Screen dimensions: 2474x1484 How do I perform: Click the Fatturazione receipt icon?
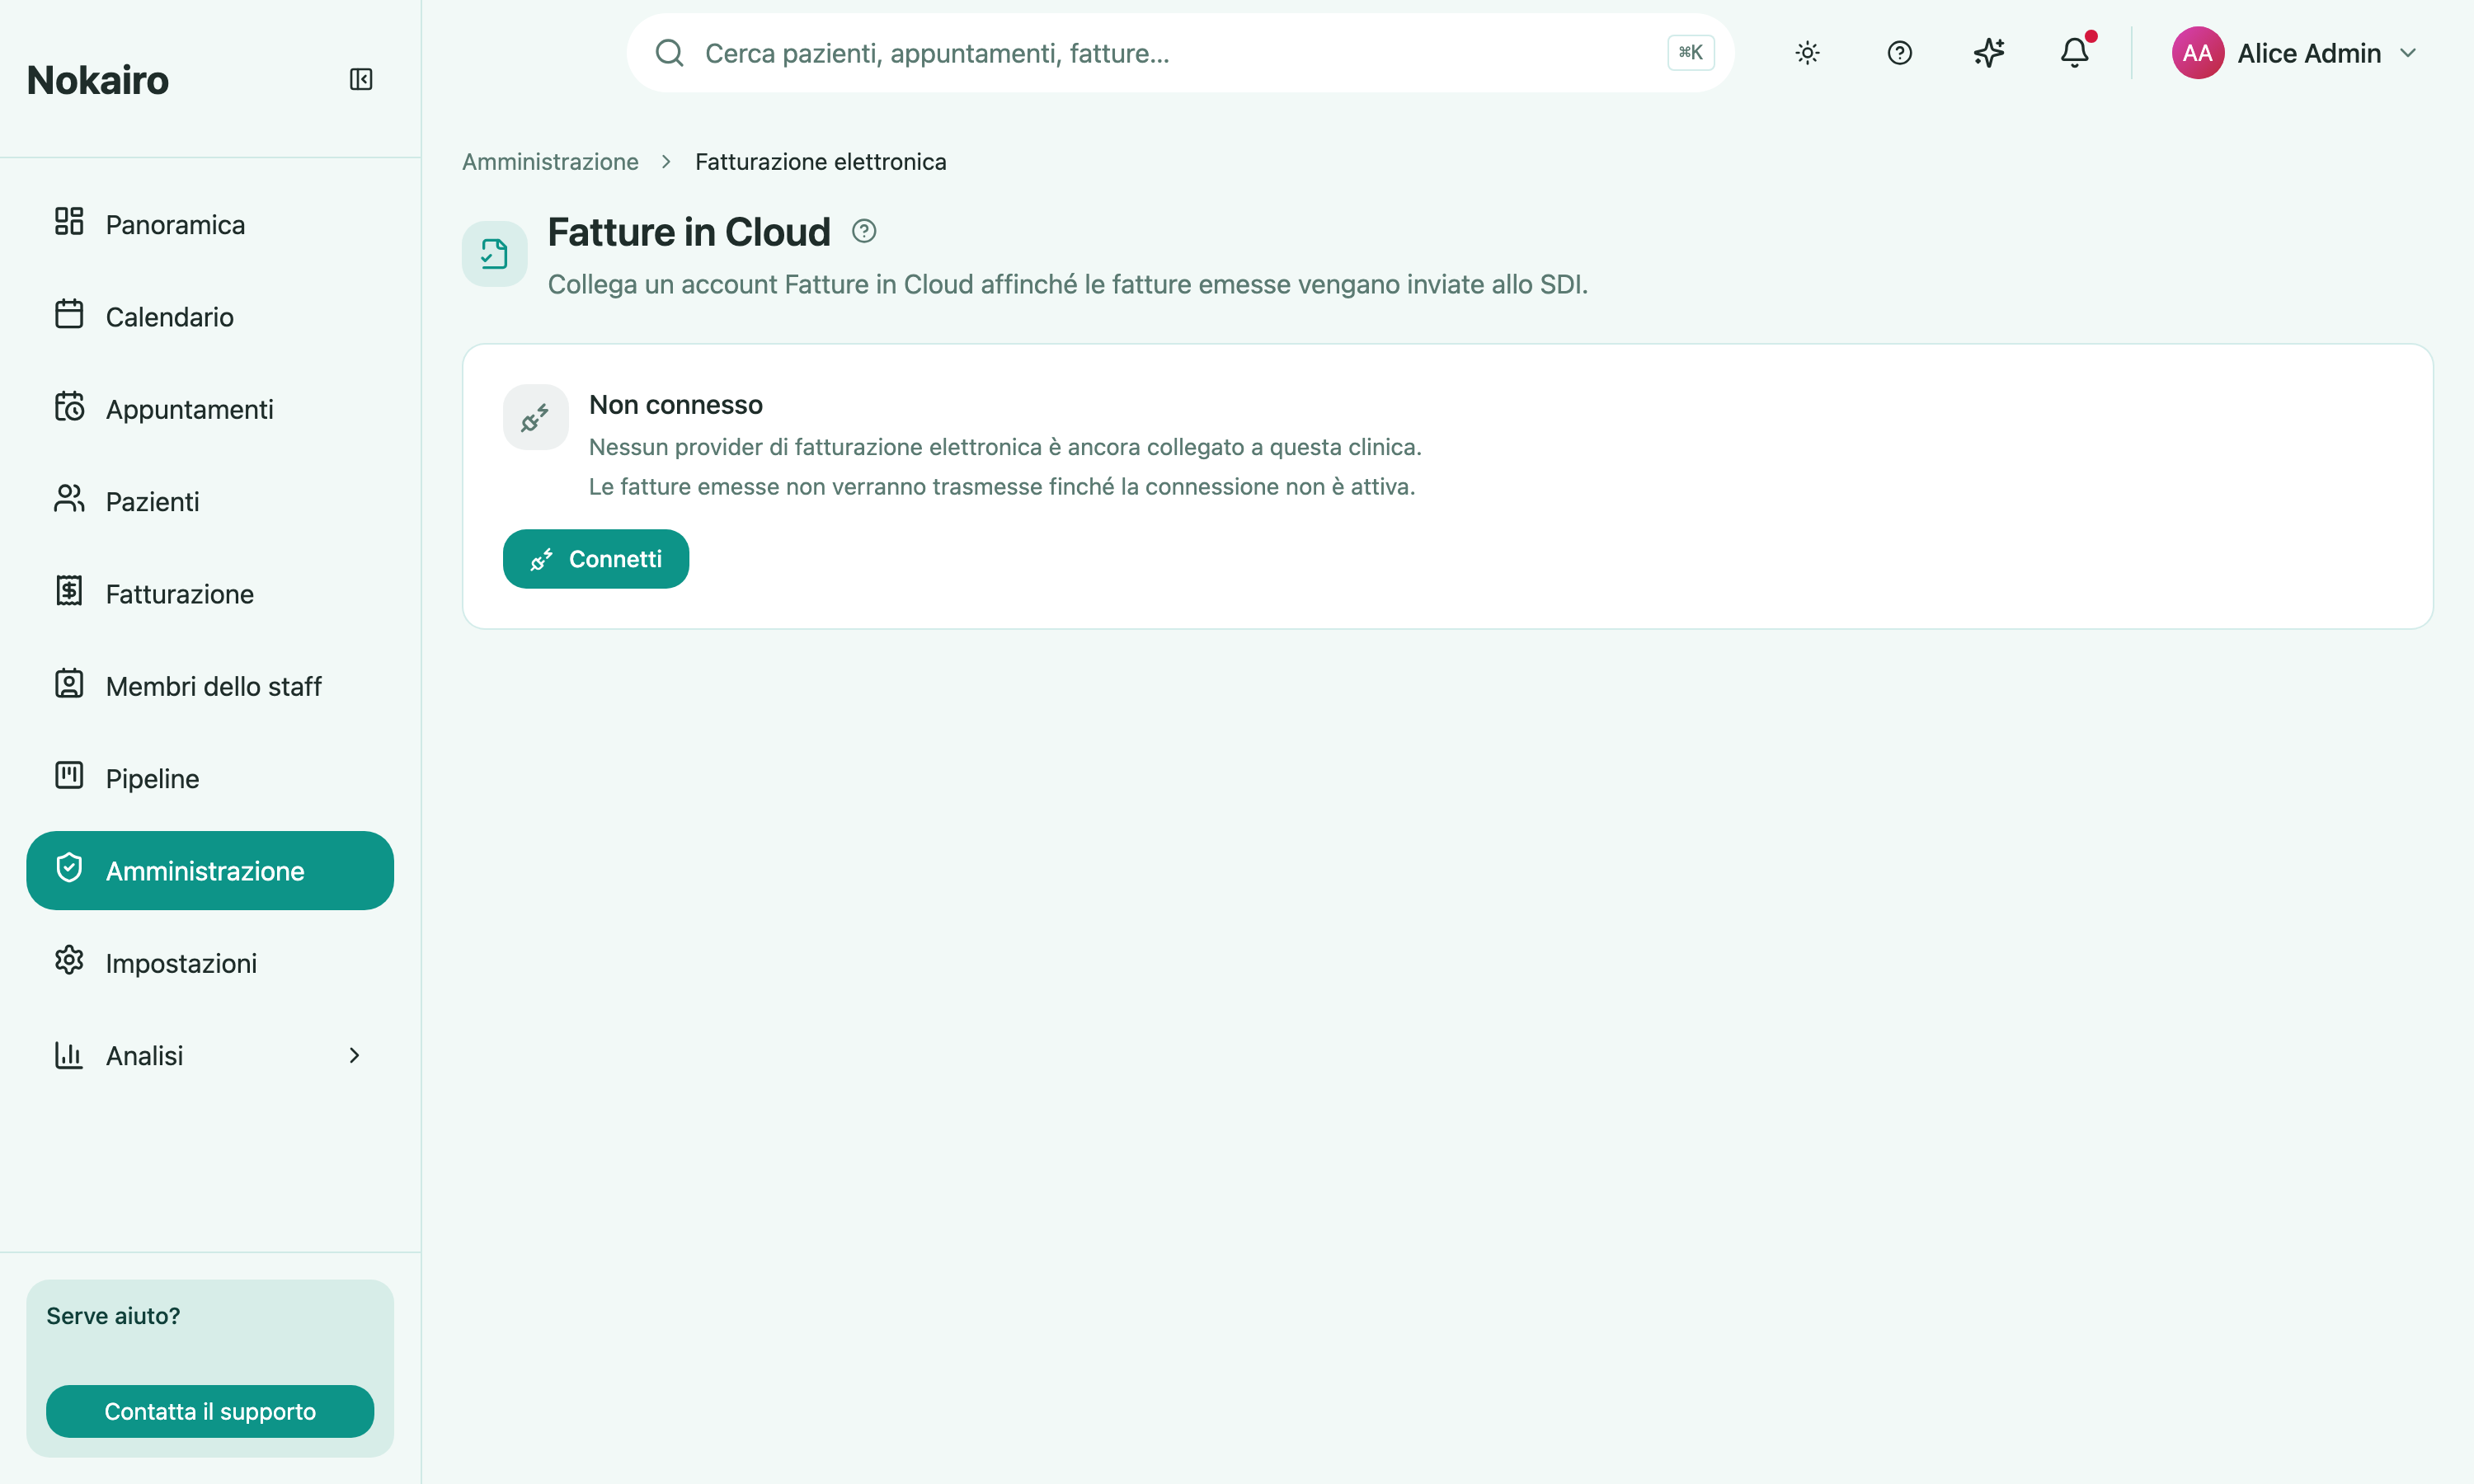pyautogui.click(x=69, y=591)
